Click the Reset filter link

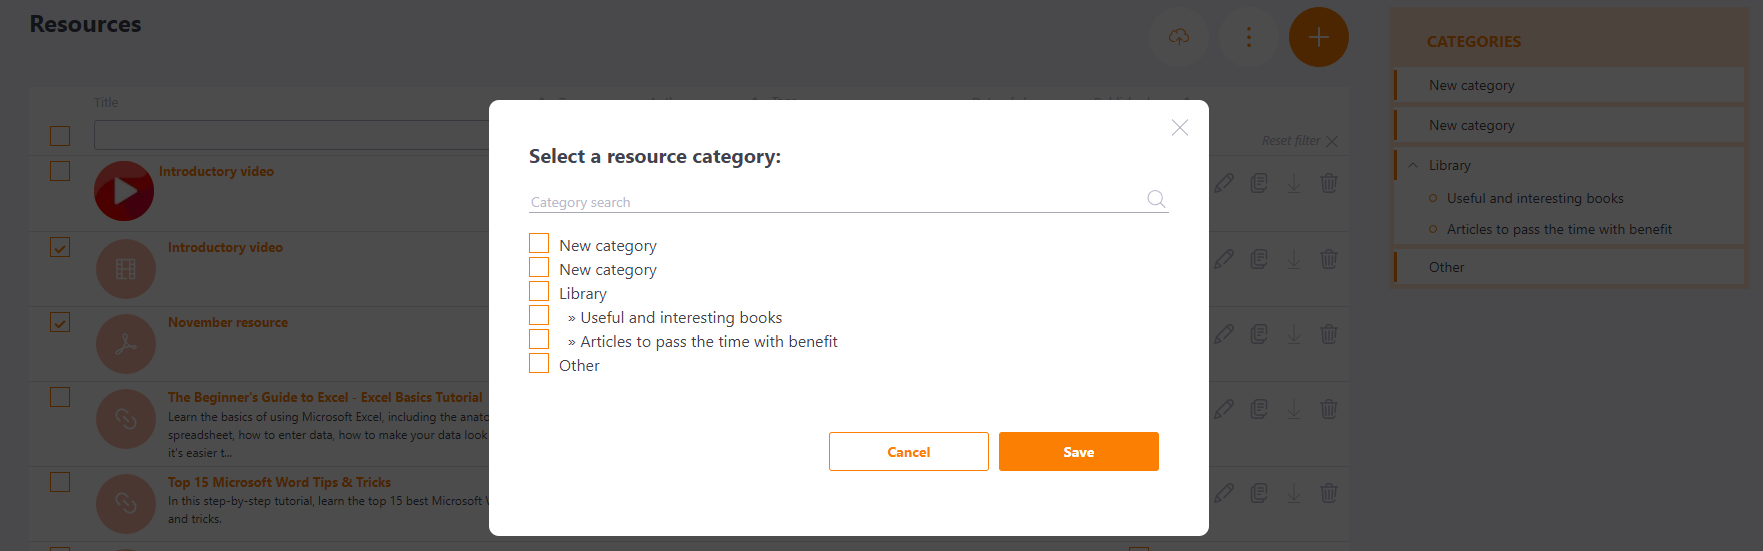pyautogui.click(x=1291, y=141)
